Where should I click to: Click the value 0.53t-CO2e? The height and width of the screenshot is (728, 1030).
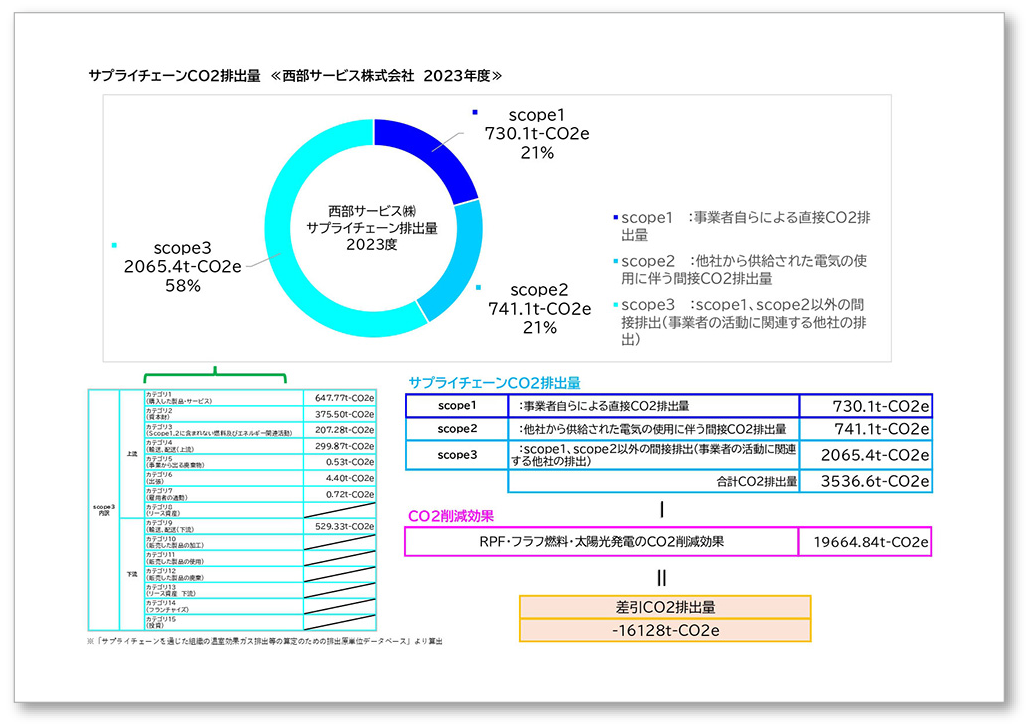pos(350,462)
